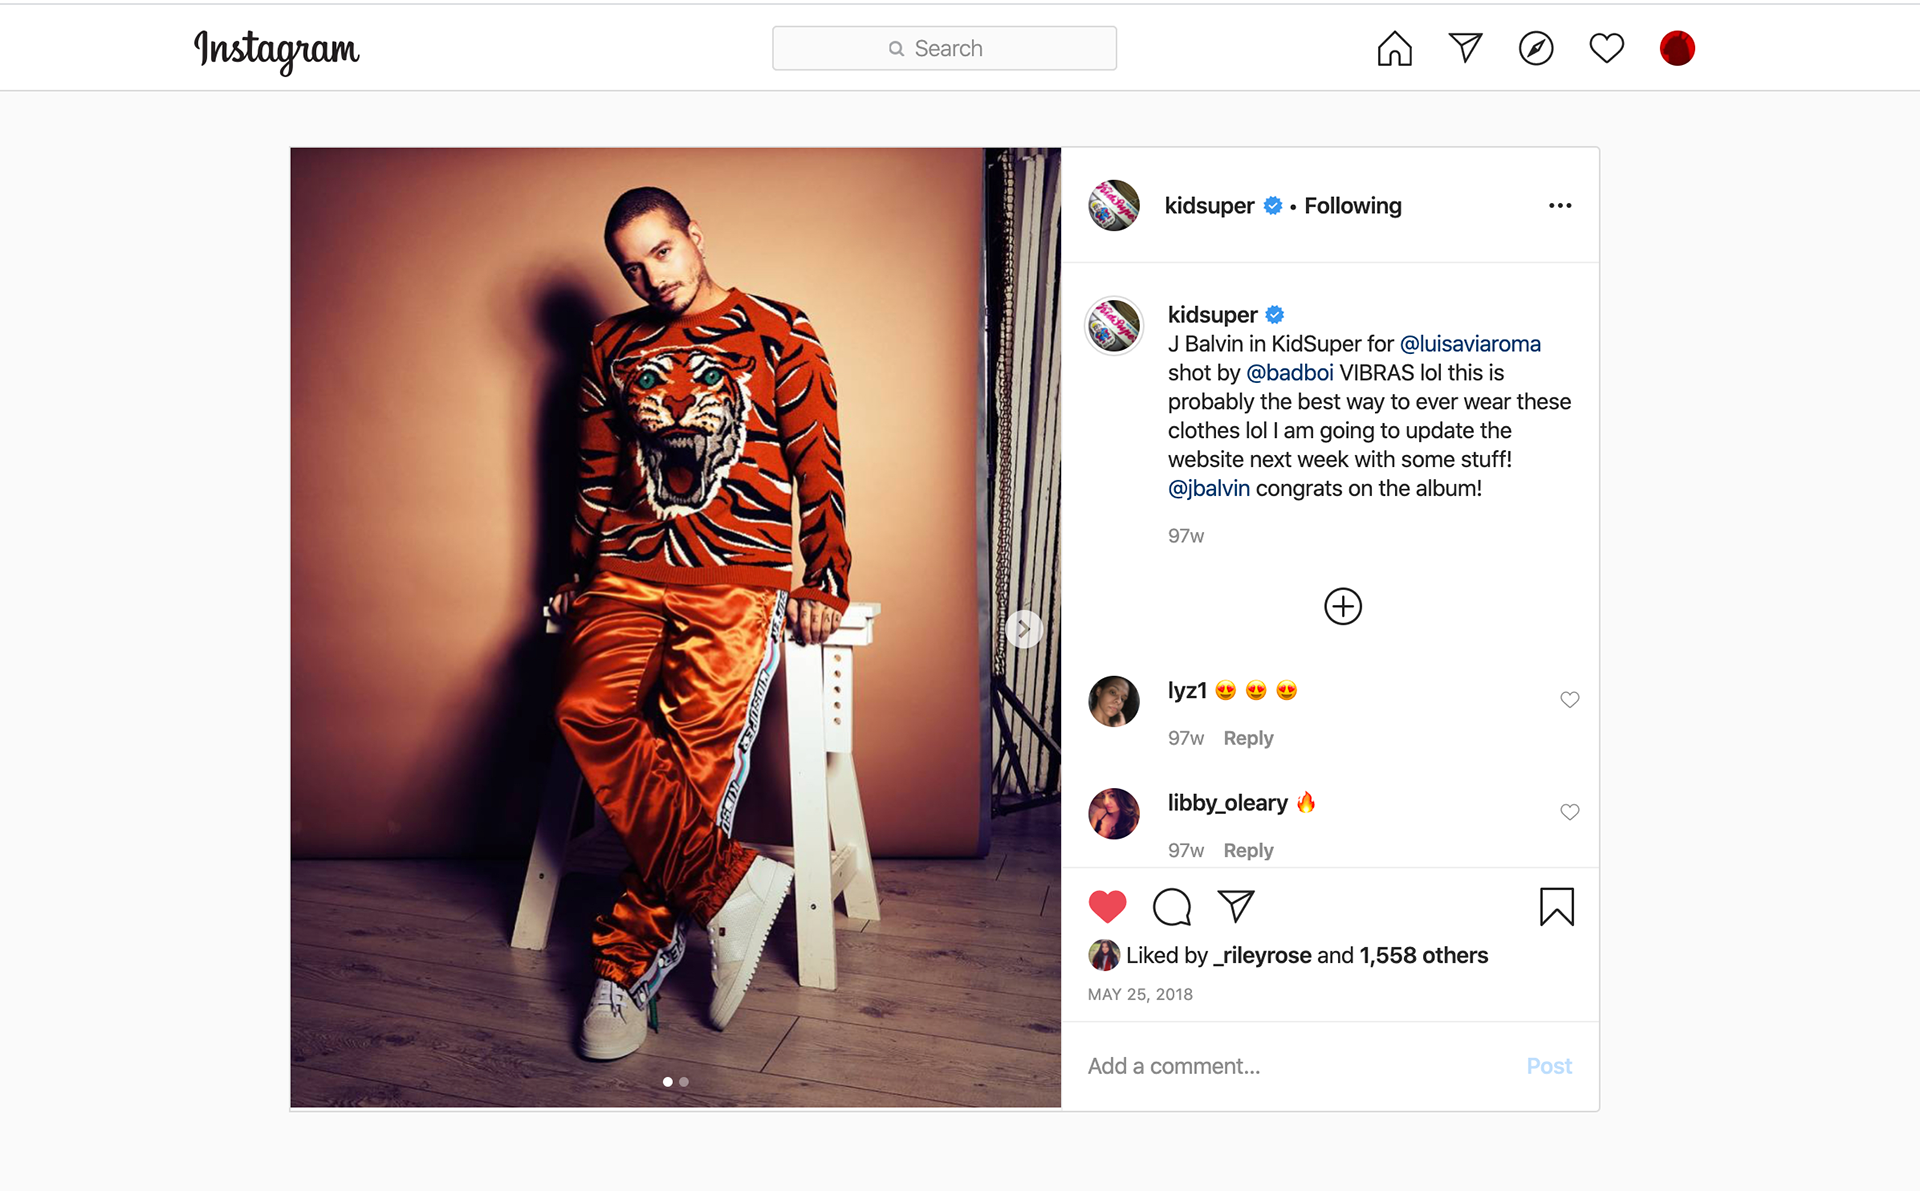This screenshot has width=1920, height=1191.
Task: Select second carousel dot indicator
Action: point(684,1082)
